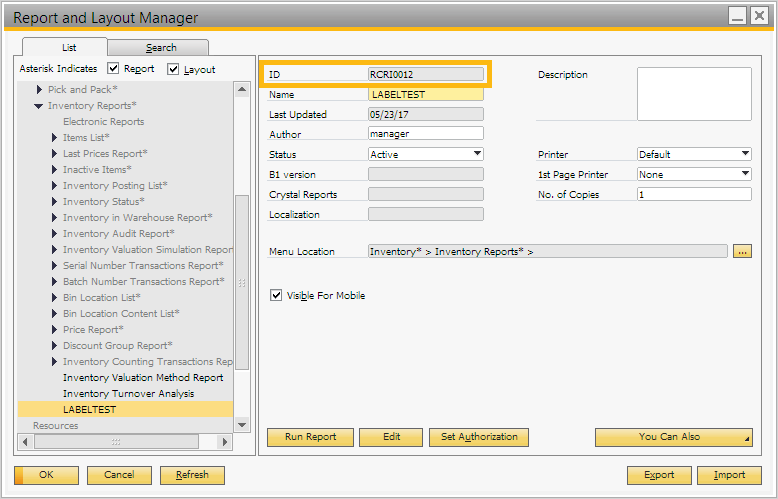Click the Set Authorization button

click(x=479, y=437)
